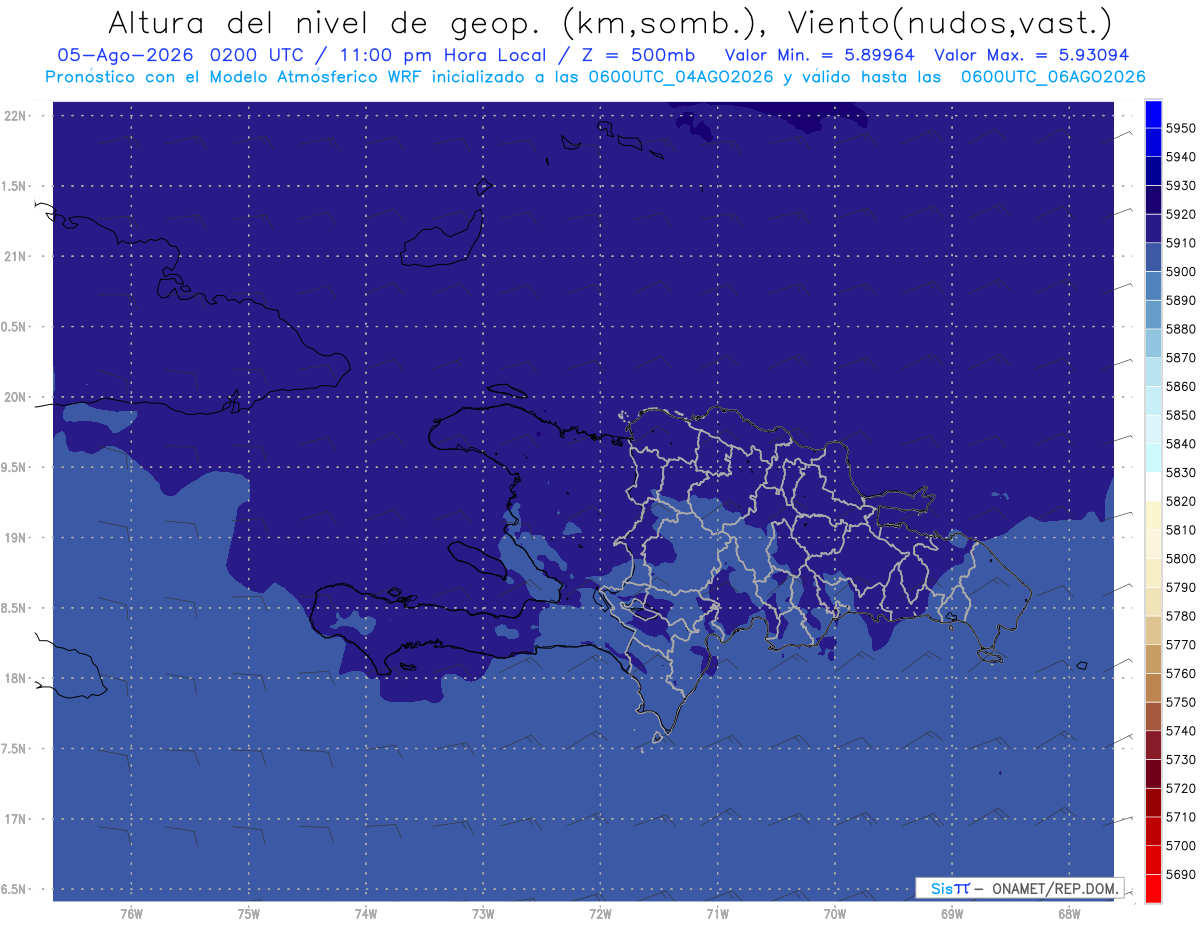Click the '9.5N' latitude label
The width and height of the screenshot is (1200, 927).
15,467
